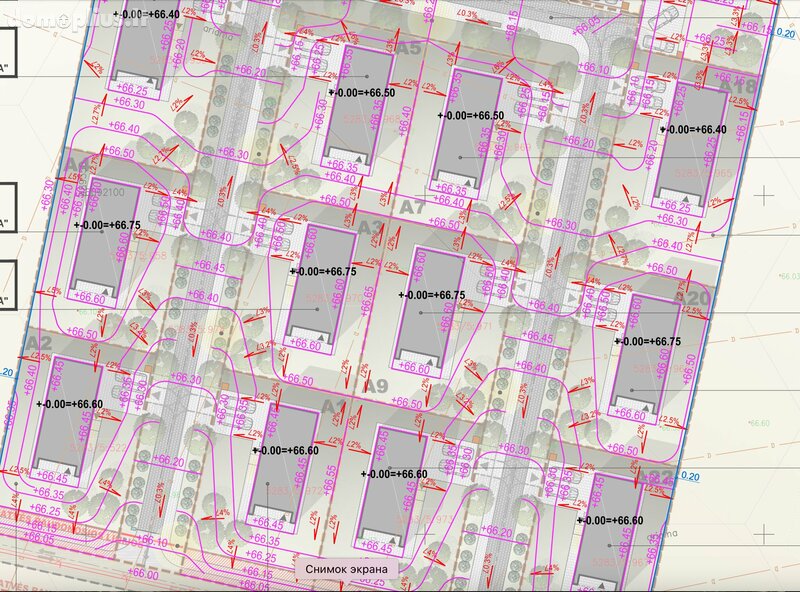The image size is (800, 592).
Task: Select the green +66.03 spot elevation
Action: 790,276
